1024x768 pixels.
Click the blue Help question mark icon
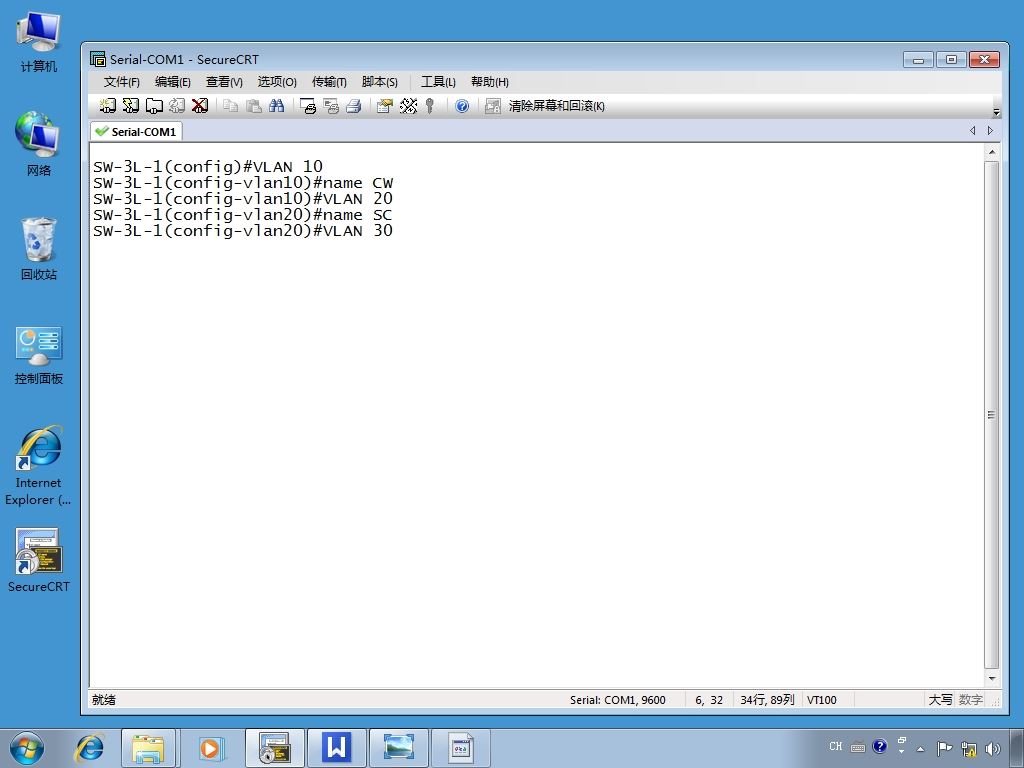point(462,106)
